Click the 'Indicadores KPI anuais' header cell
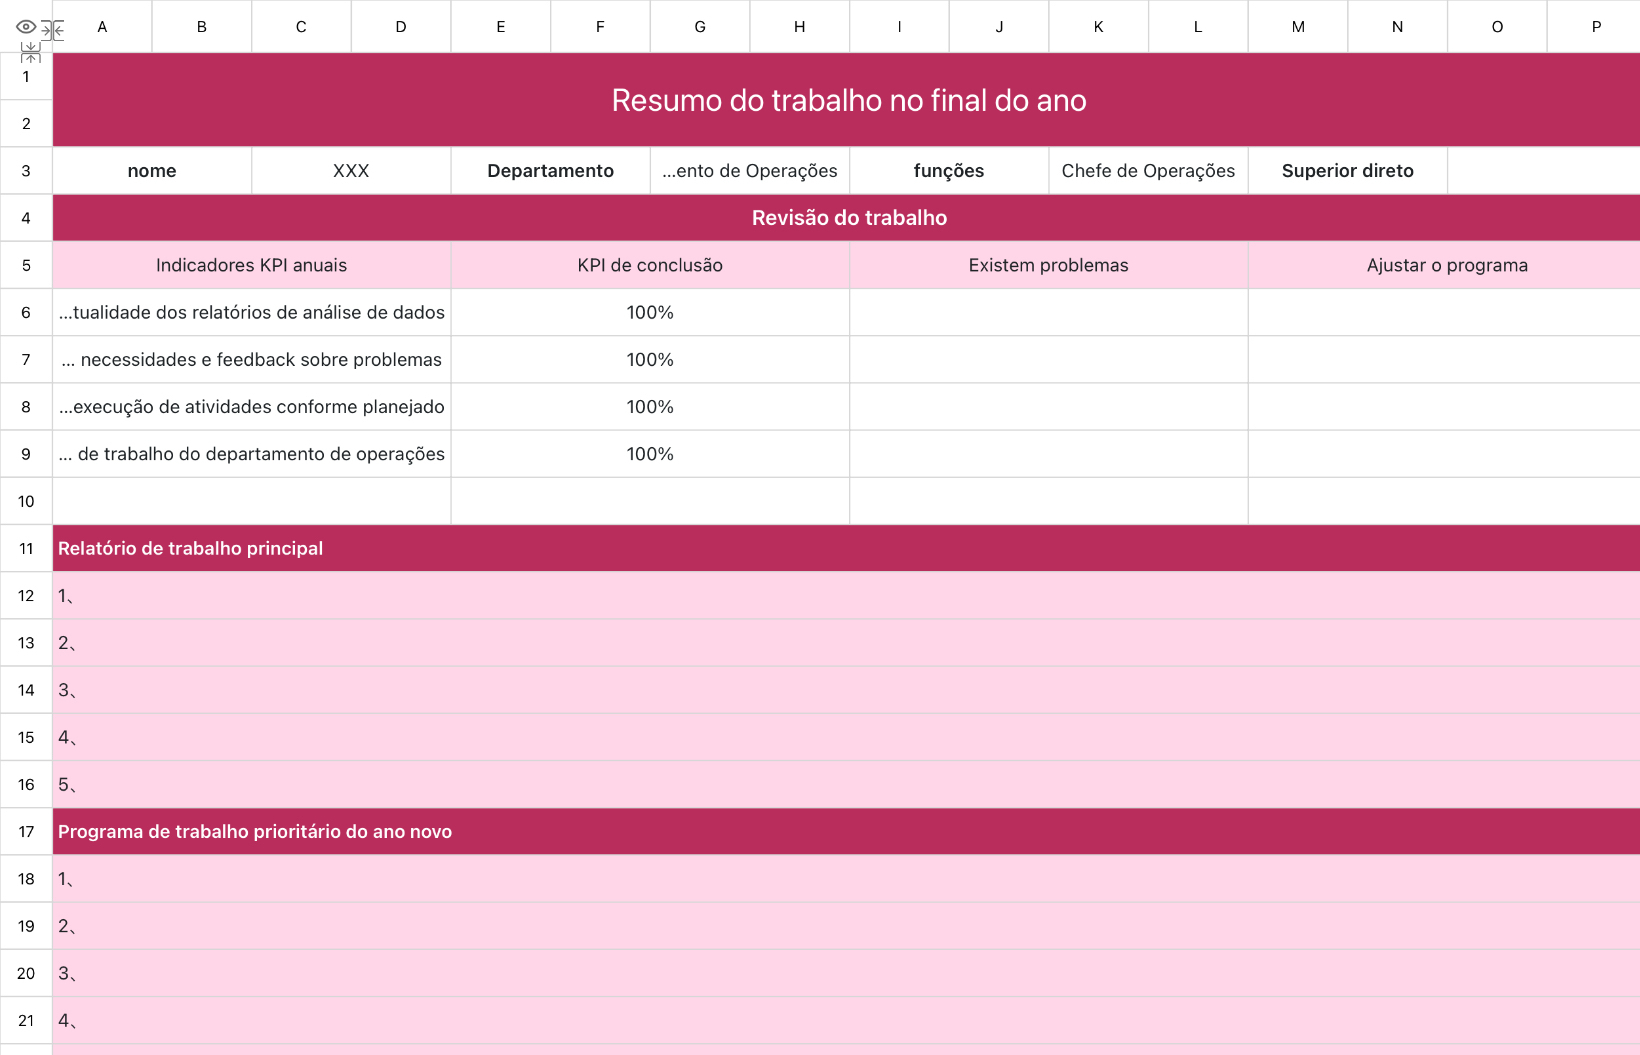Image resolution: width=1640 pixels, height=1055 pixels. point(252,265)
